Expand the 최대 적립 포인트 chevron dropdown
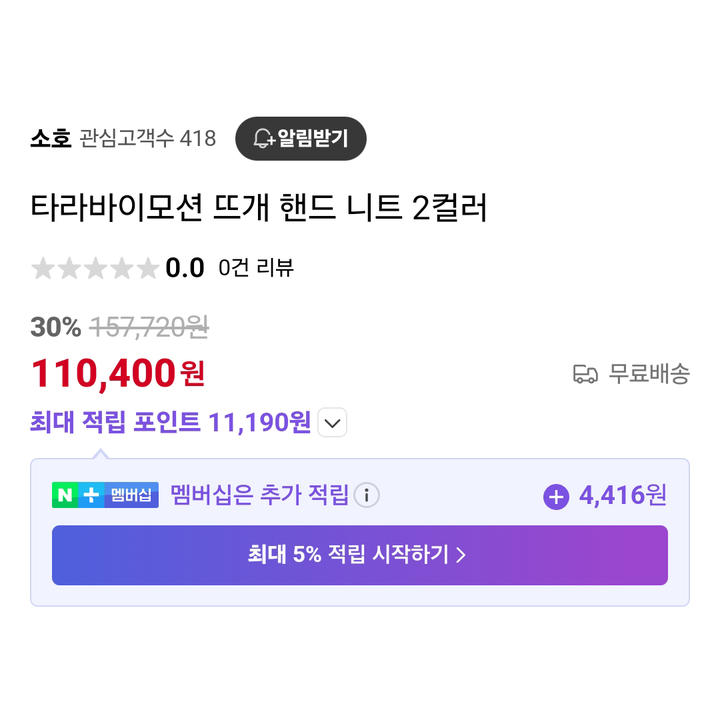 tap(332, 422)
